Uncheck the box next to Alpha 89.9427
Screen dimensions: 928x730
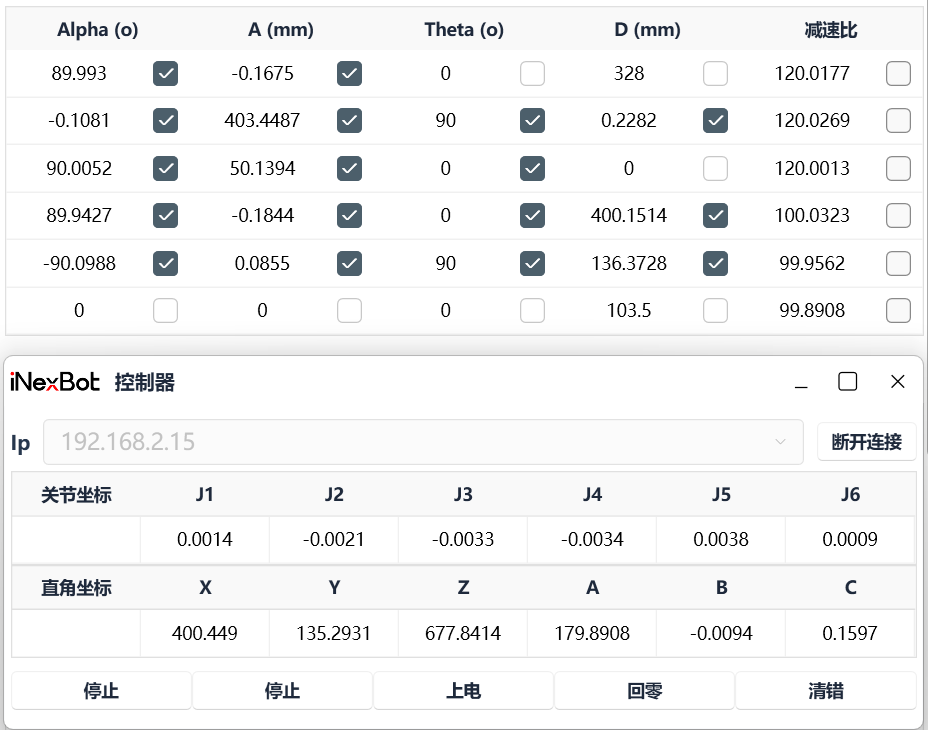(166, 216)
